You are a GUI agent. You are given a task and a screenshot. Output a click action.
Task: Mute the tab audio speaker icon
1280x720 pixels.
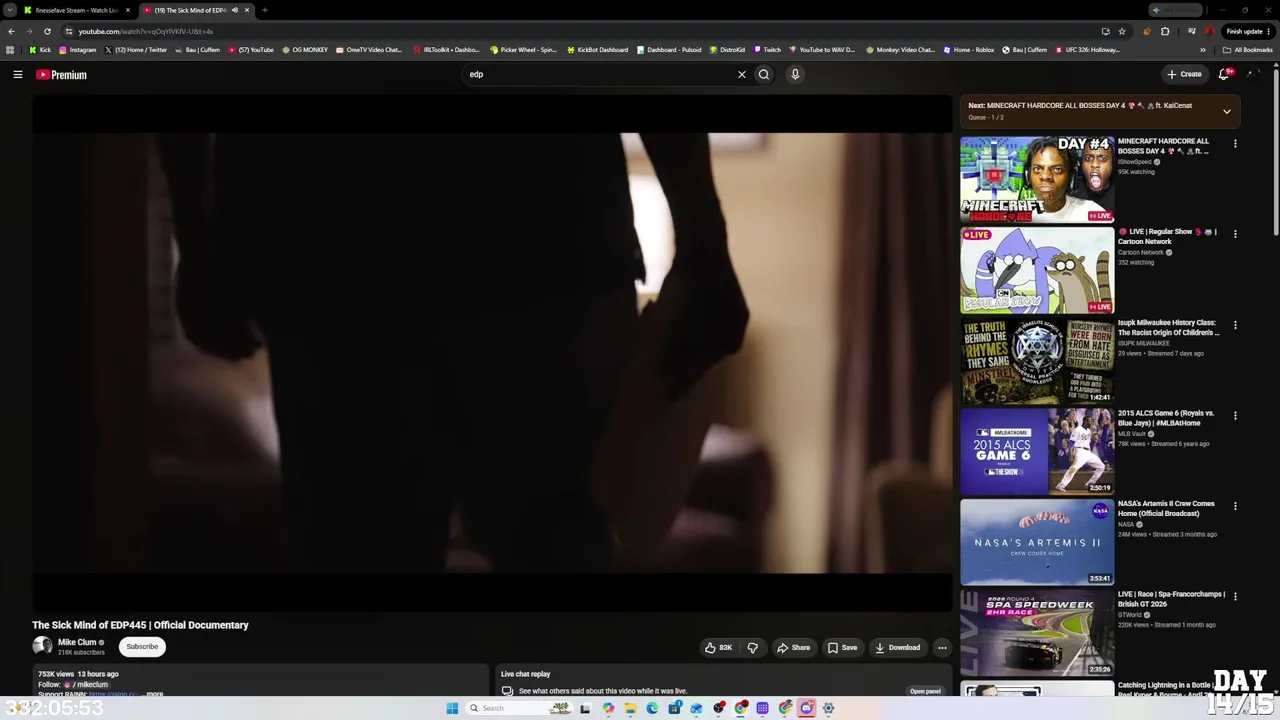pyautogui.click(x=234, y=10)
